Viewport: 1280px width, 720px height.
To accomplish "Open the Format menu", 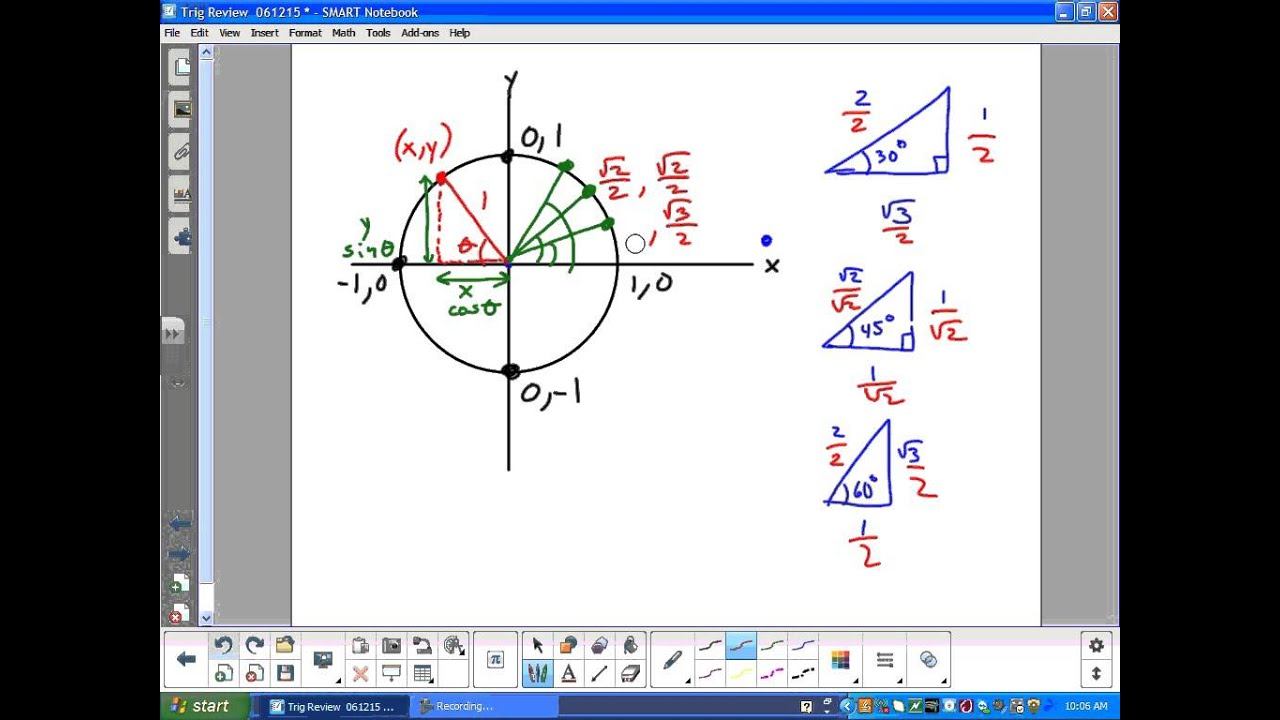I will click(305, 33).
